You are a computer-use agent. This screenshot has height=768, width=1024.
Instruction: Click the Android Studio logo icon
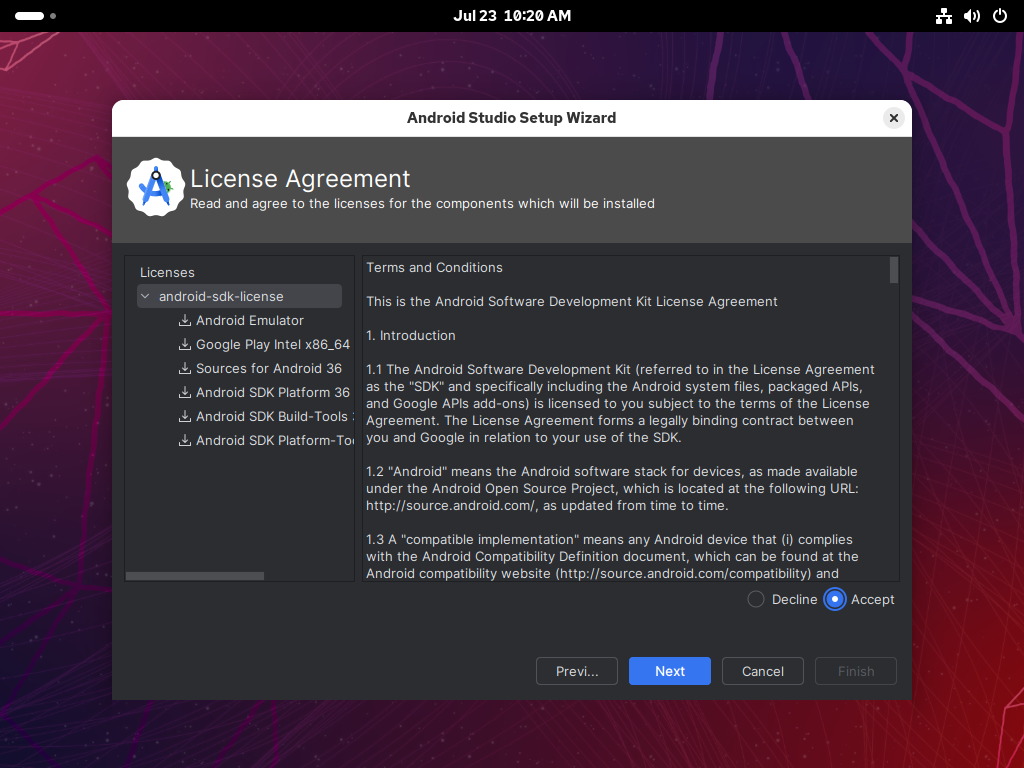[155, 187]
